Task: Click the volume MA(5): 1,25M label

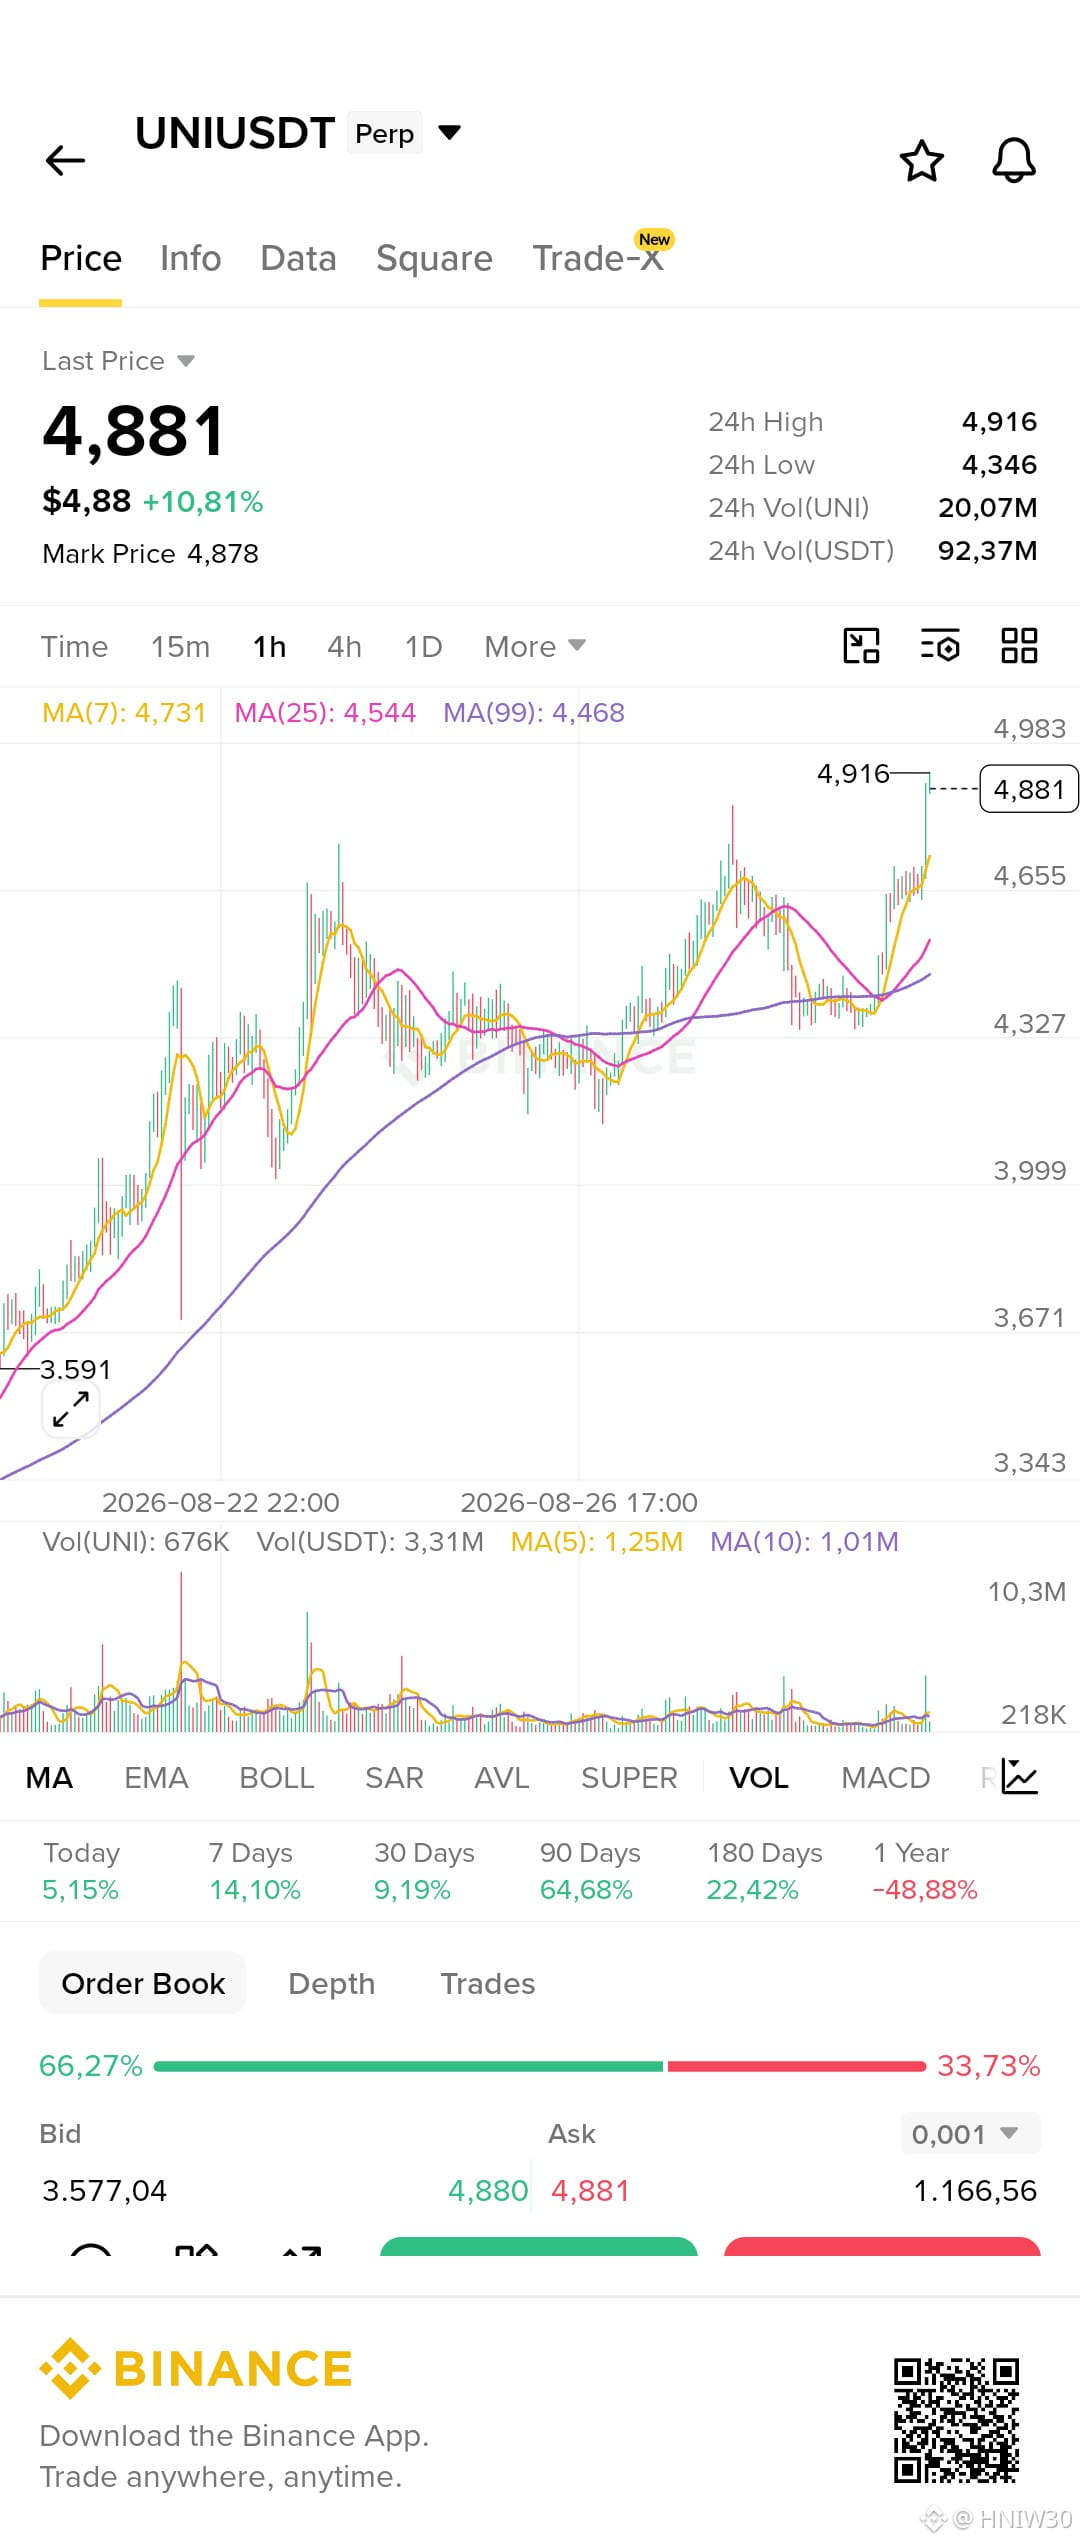Action: point(597,1541)
